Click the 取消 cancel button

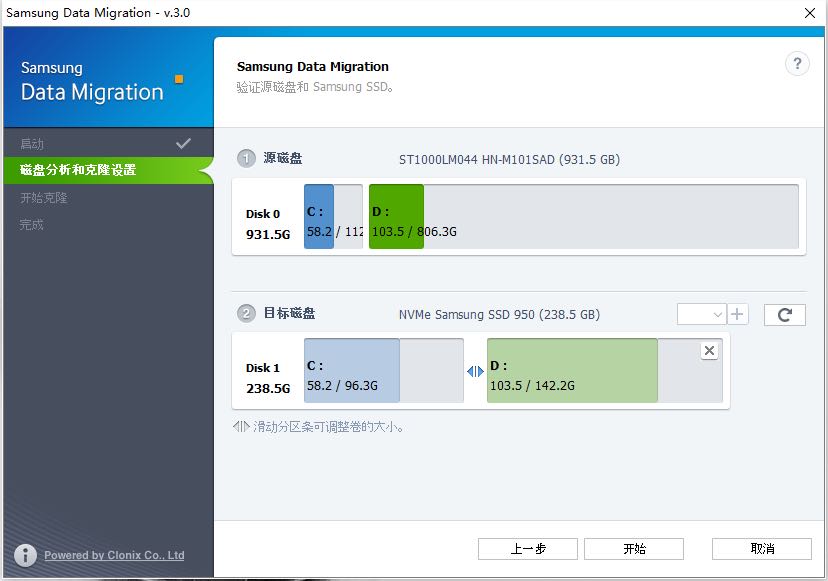pos(761,549)
